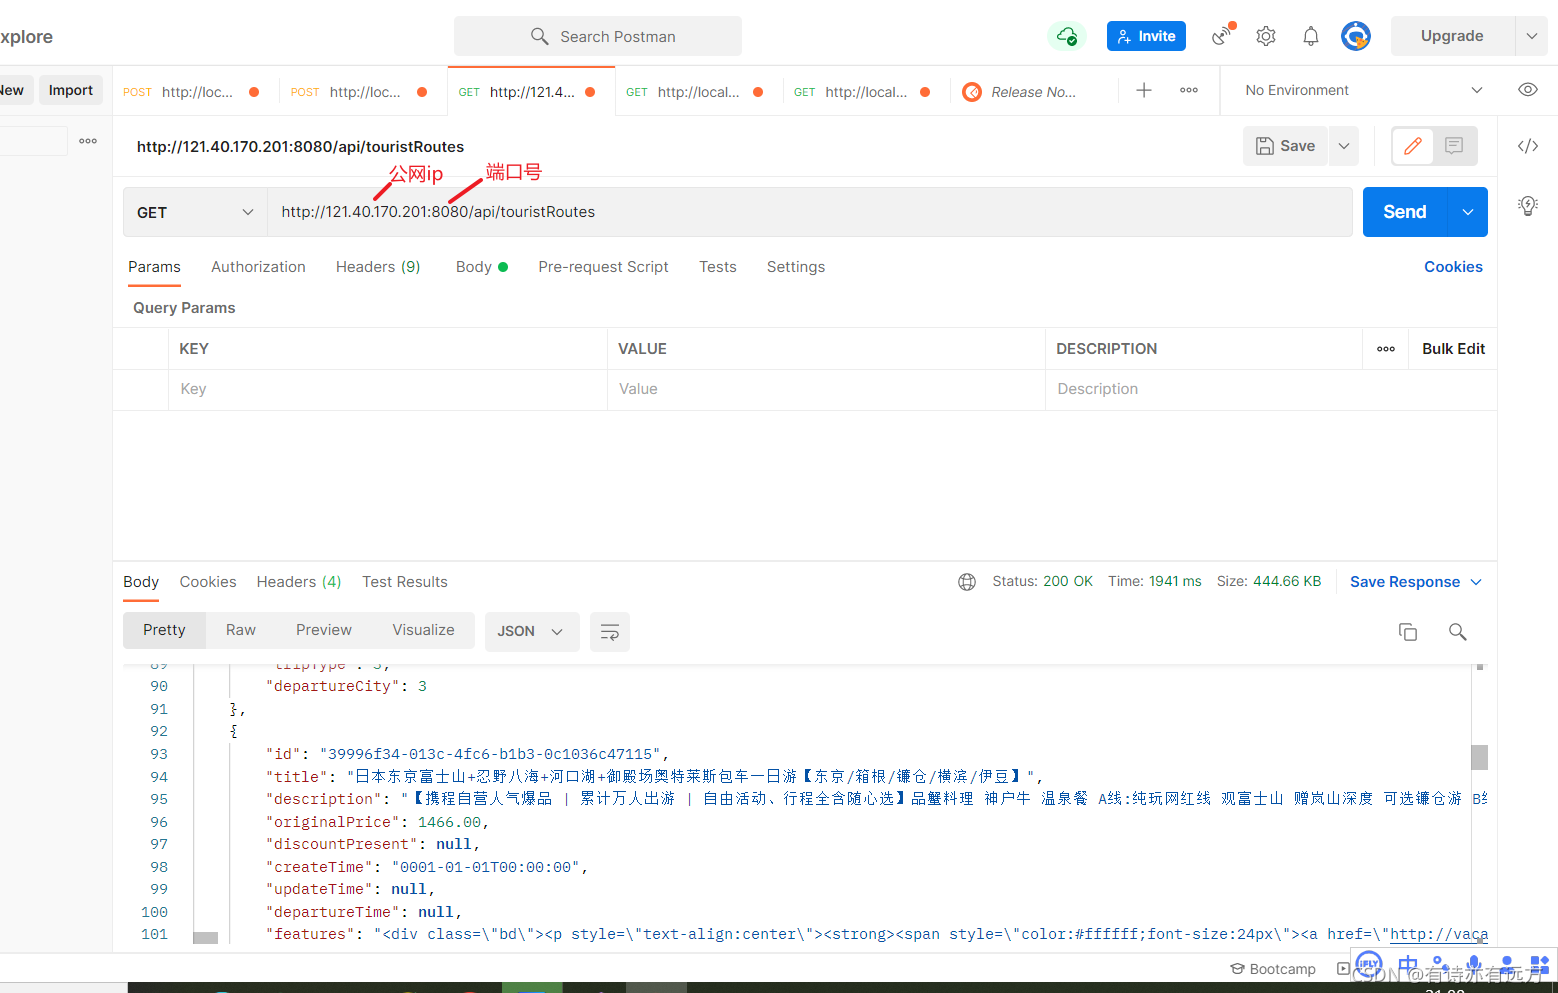The height and width of the screenshot is (993, 1558).
Task: Expand the Upgrade dropdown arrow
Action: (1532, 36)
